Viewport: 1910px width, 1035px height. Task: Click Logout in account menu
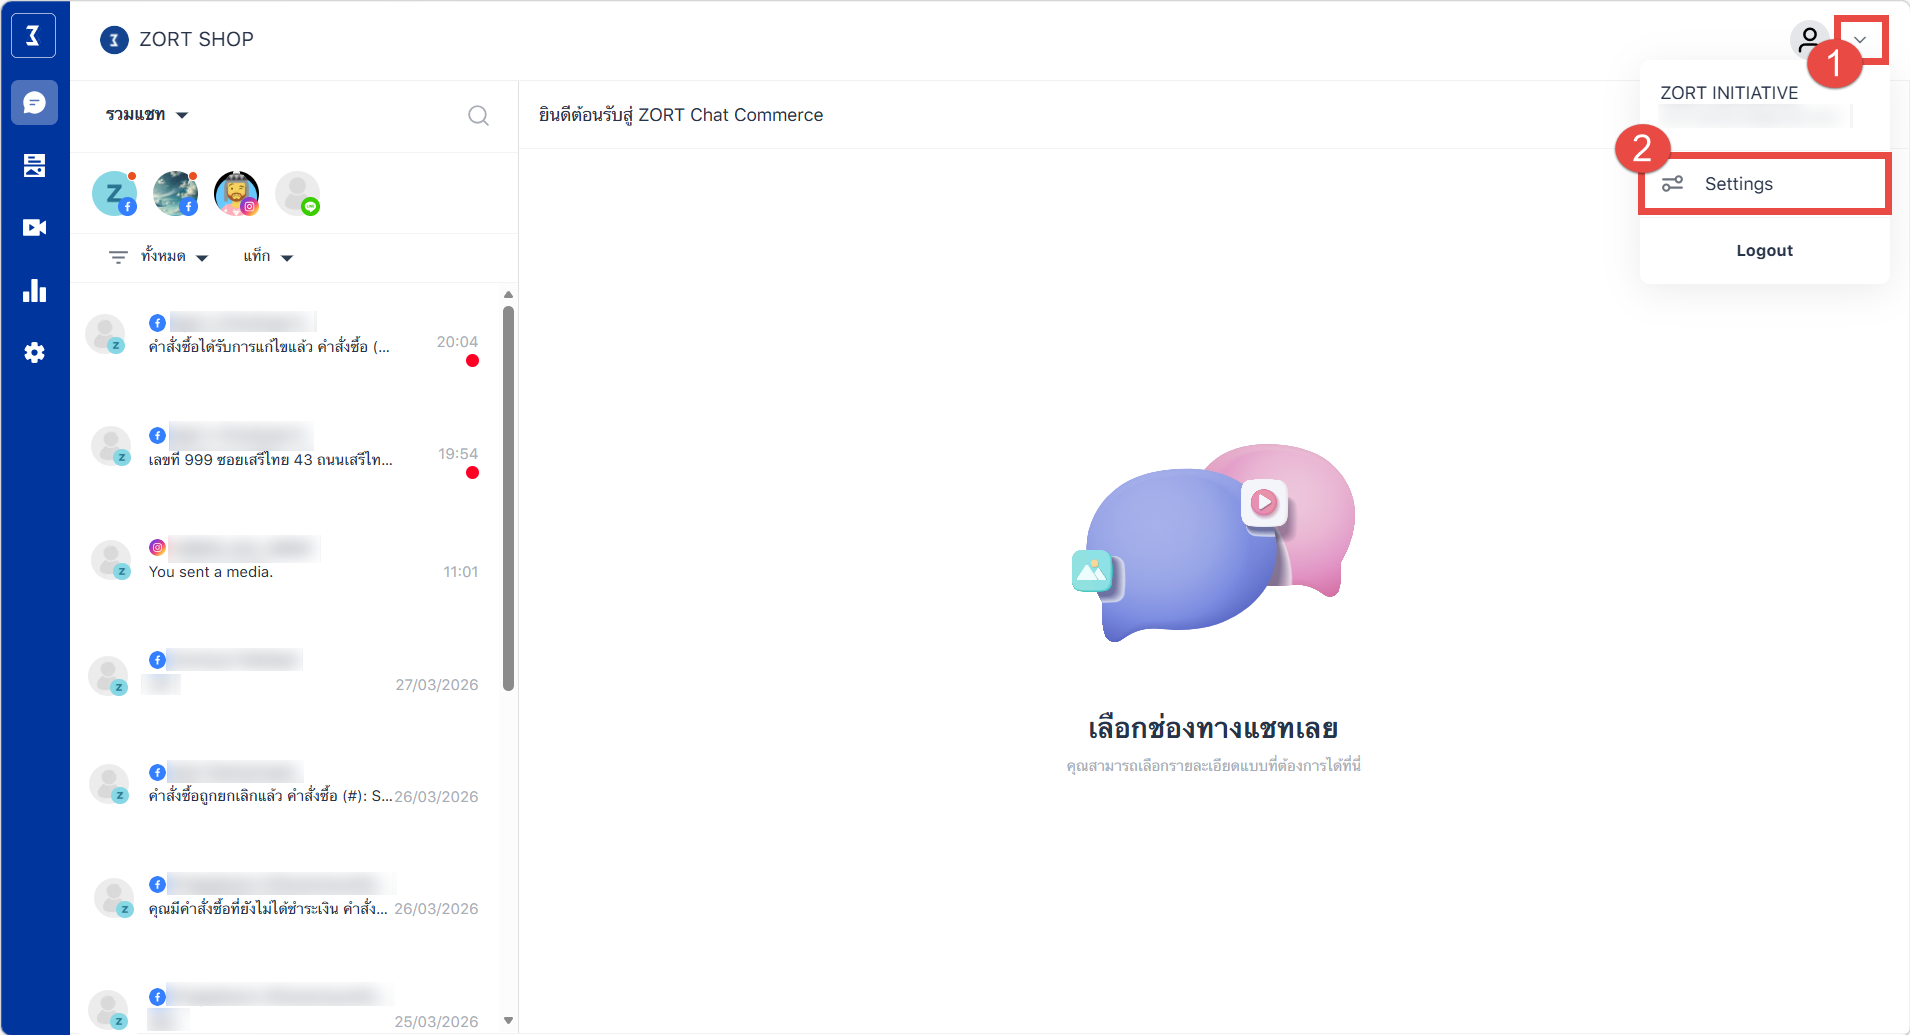pos(1764,251)
